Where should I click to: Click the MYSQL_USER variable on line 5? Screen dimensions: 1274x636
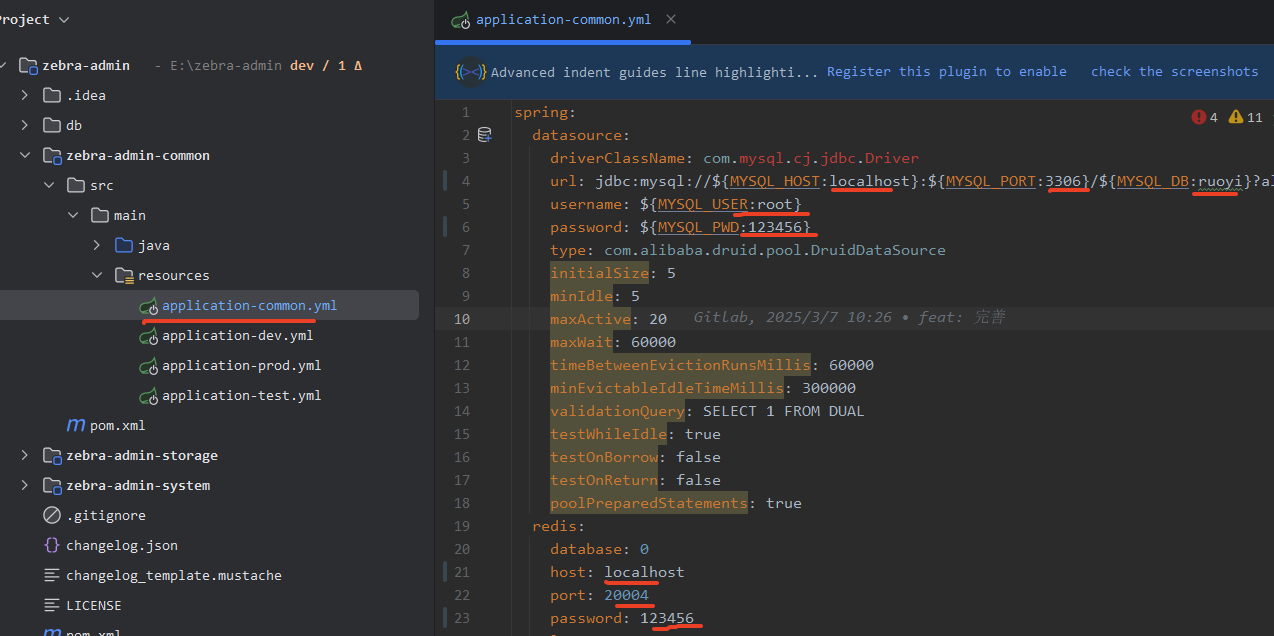point(703,204)
